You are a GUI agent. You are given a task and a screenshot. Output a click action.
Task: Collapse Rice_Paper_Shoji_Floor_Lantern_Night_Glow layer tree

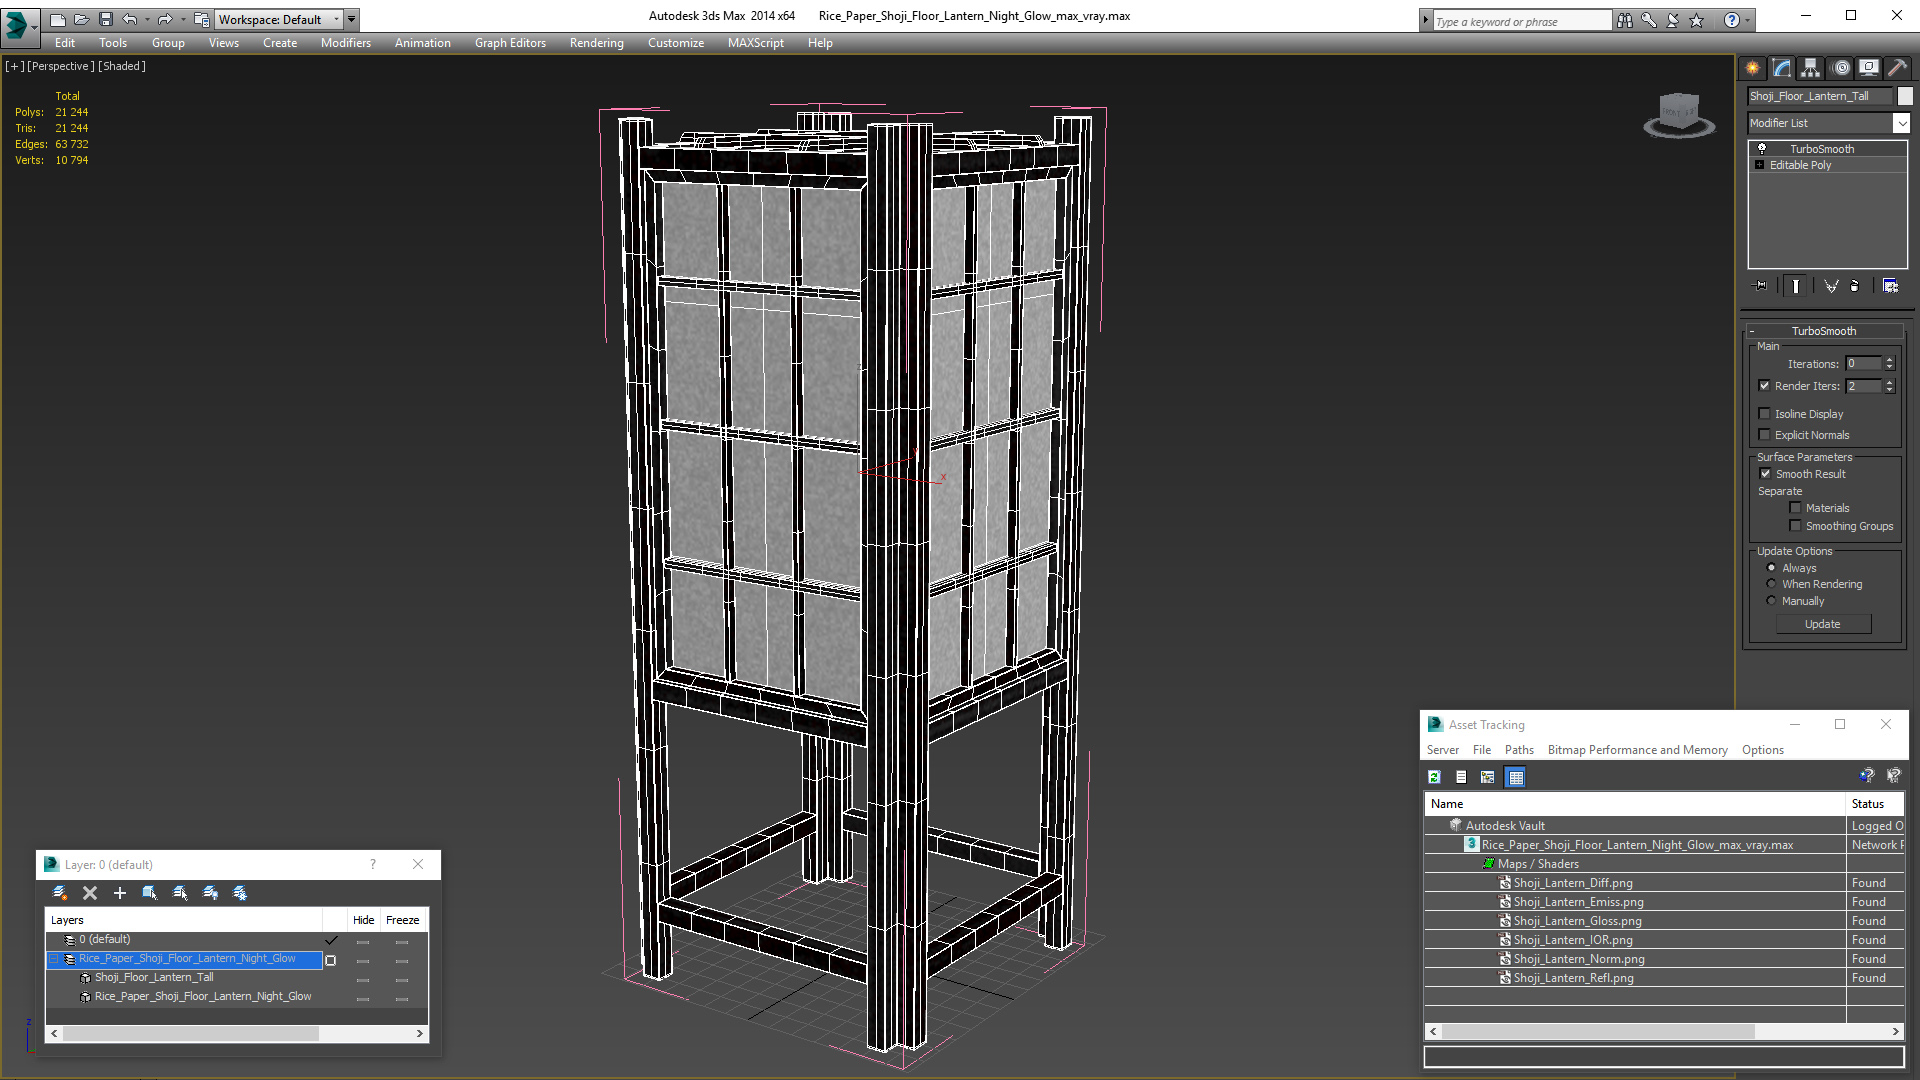(x=54, y=959)
